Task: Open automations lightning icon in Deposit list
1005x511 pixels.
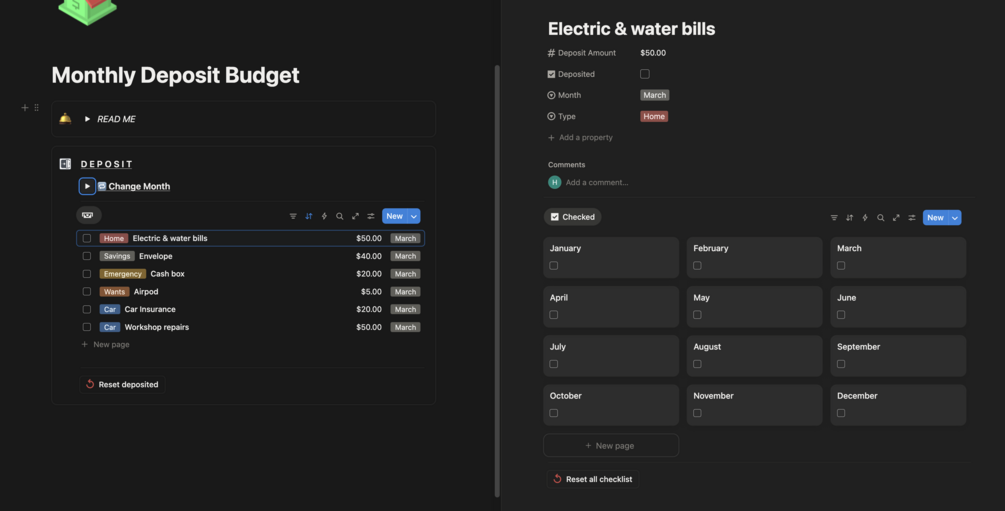Action: point(324,216)
